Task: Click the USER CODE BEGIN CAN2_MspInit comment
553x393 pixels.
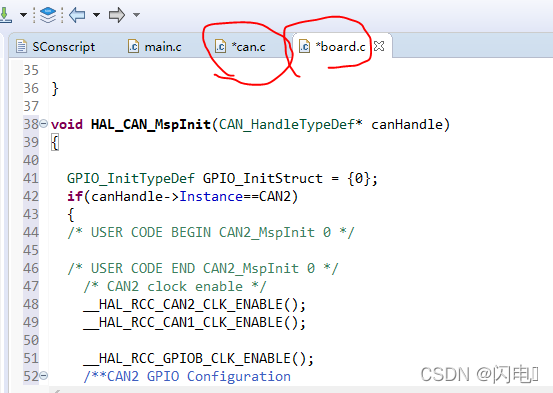Action: [211, 232]
